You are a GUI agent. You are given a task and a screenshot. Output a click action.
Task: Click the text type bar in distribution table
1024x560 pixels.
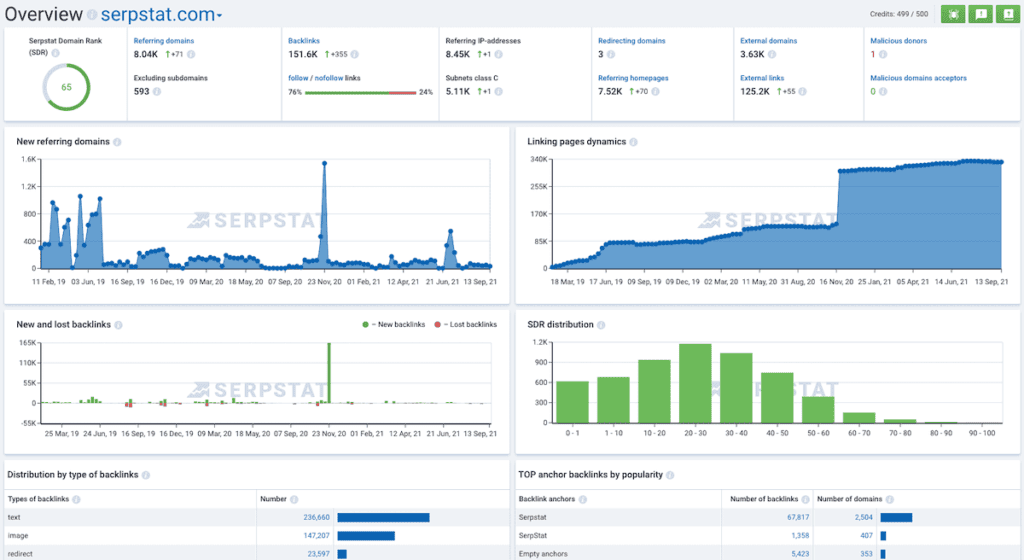pyautogui.click(x=383, y=518)
